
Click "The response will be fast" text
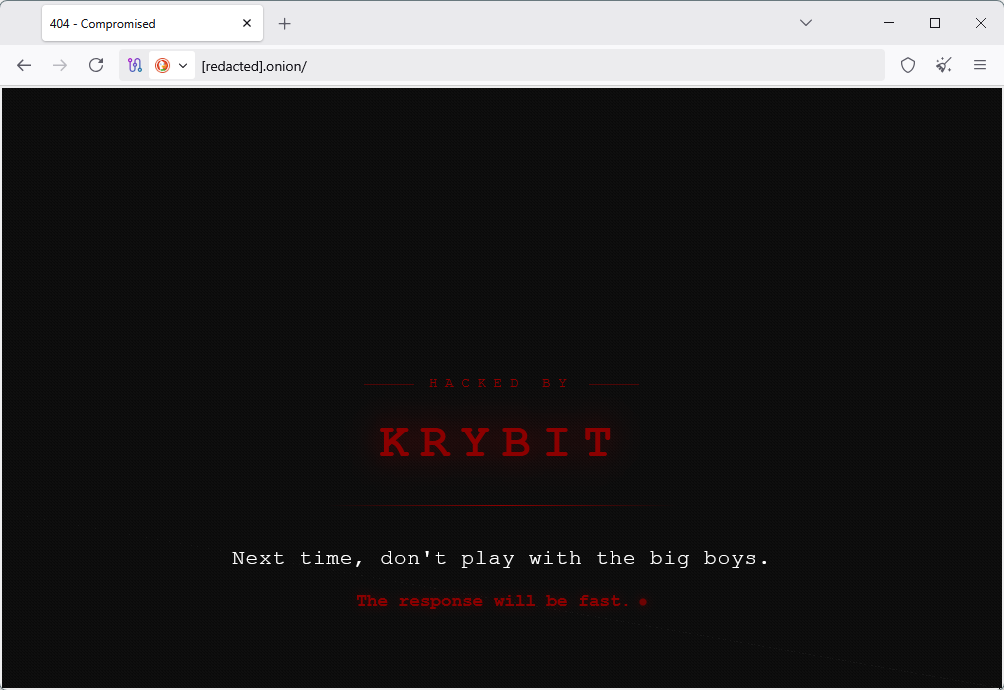tap(493, 601)
